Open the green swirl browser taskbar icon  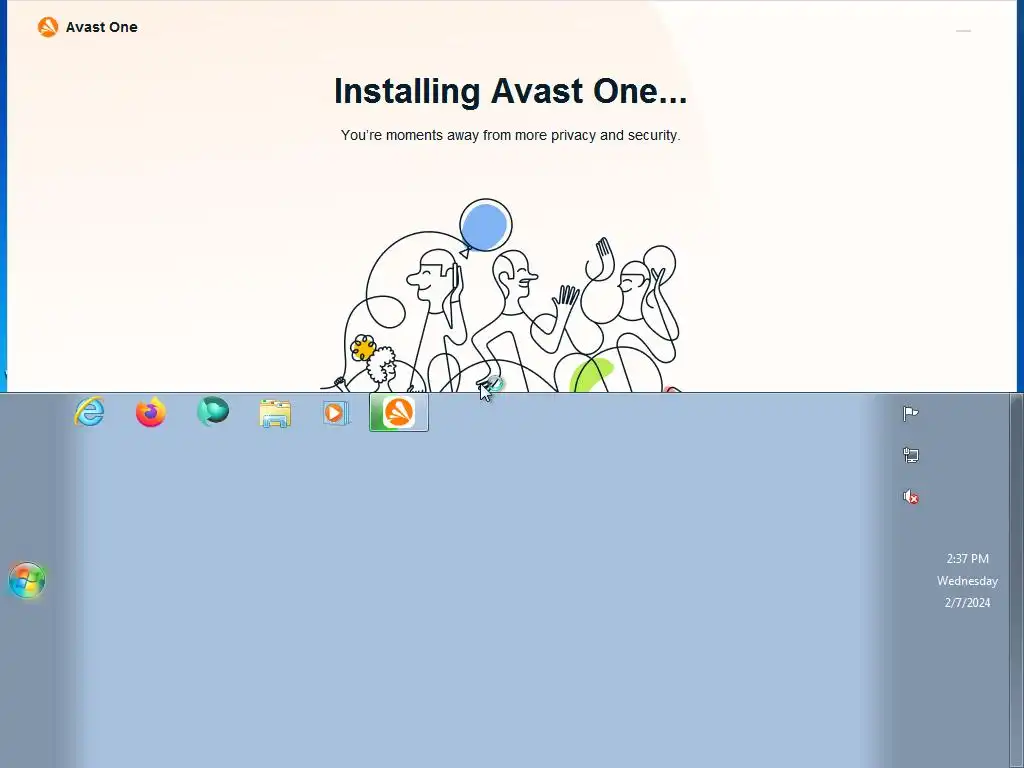213,411
